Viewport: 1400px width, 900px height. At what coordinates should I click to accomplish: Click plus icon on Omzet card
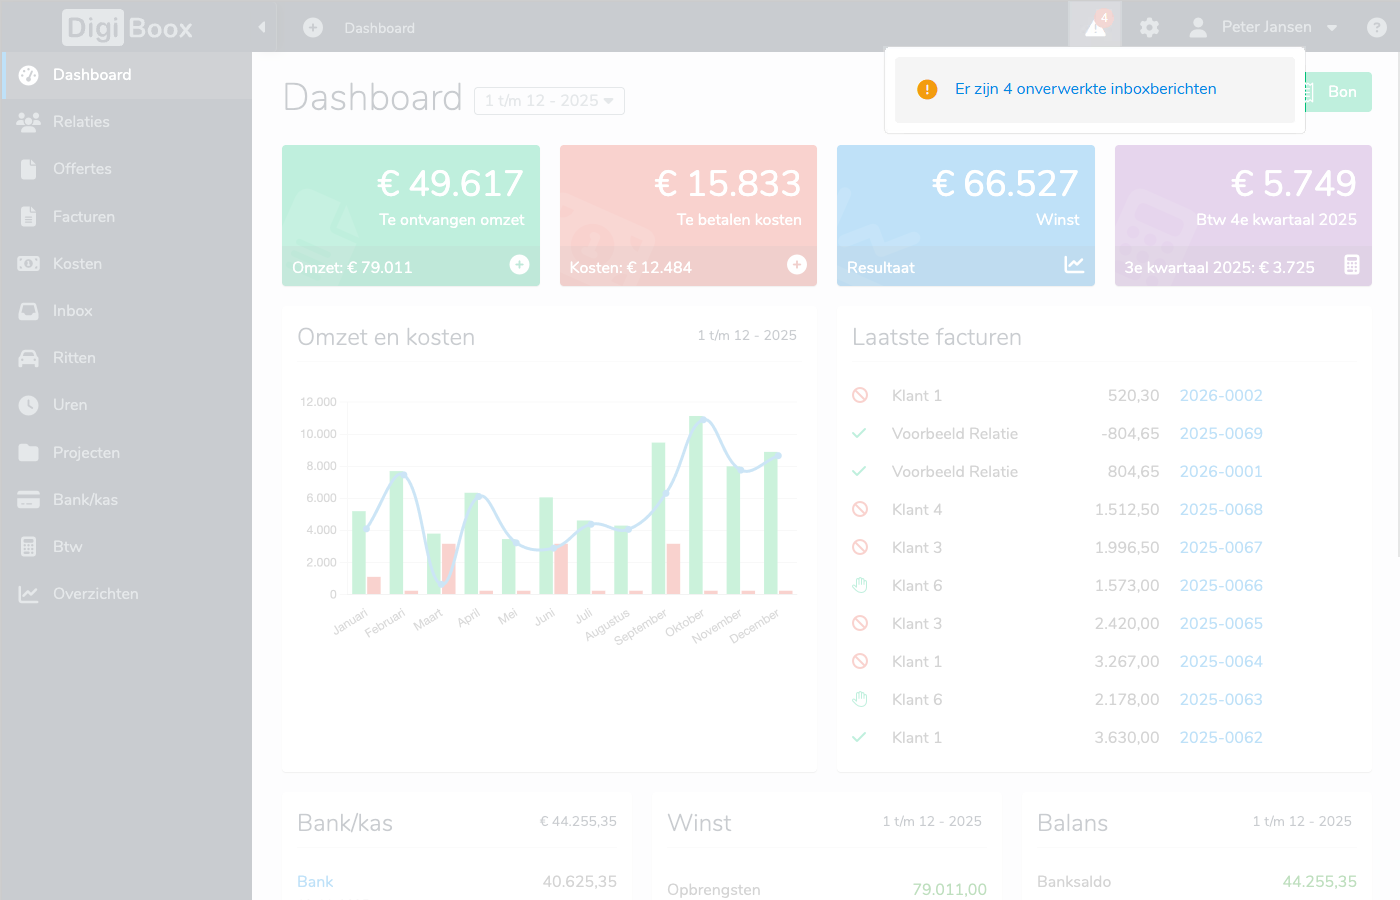[x=519, y=265]
